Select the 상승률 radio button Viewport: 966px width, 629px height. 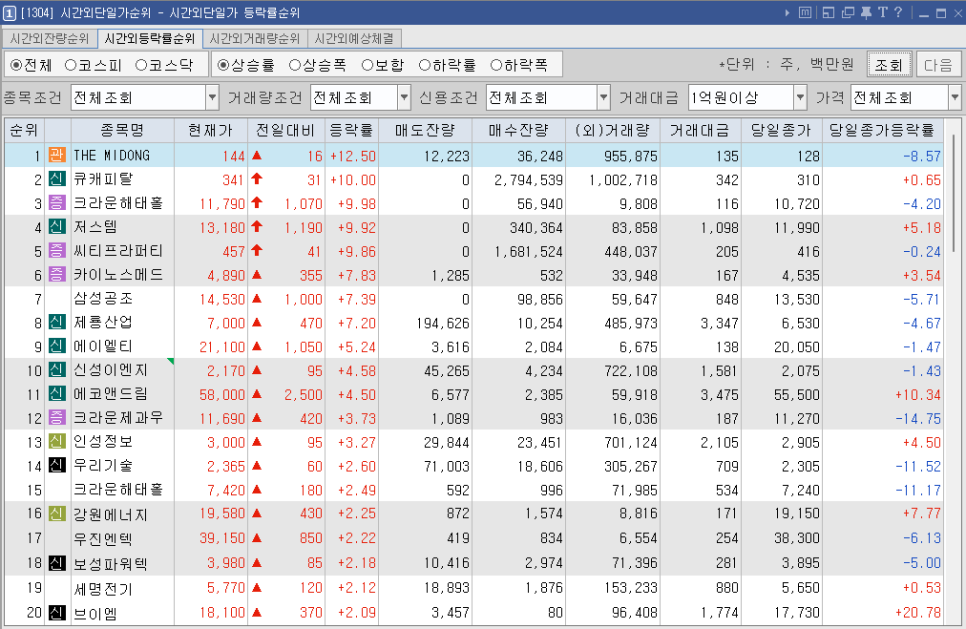(x=224, y=65)
